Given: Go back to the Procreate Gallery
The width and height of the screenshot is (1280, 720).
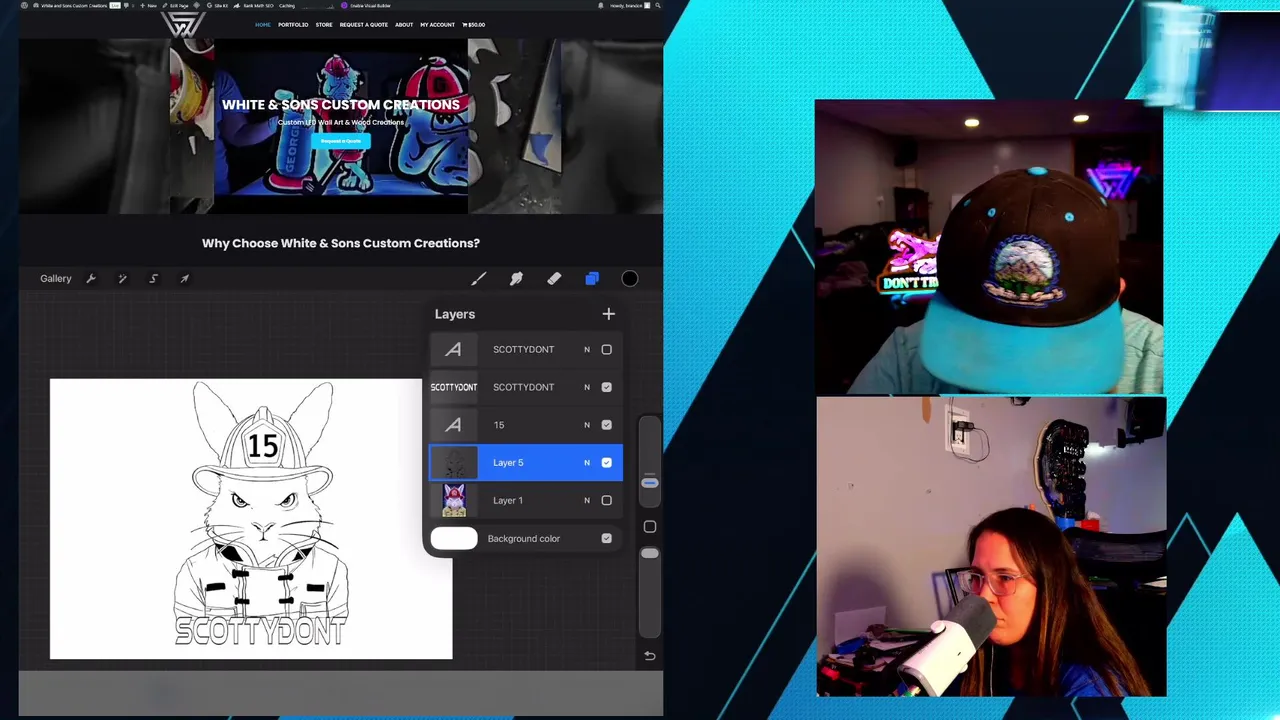Looking at the screenshot, I should [56, 279].
